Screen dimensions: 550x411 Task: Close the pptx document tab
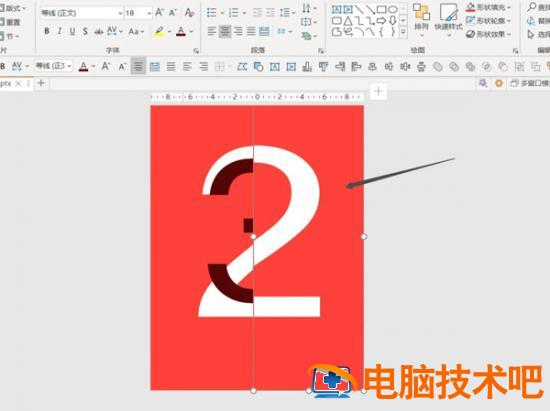coord(18,83)
